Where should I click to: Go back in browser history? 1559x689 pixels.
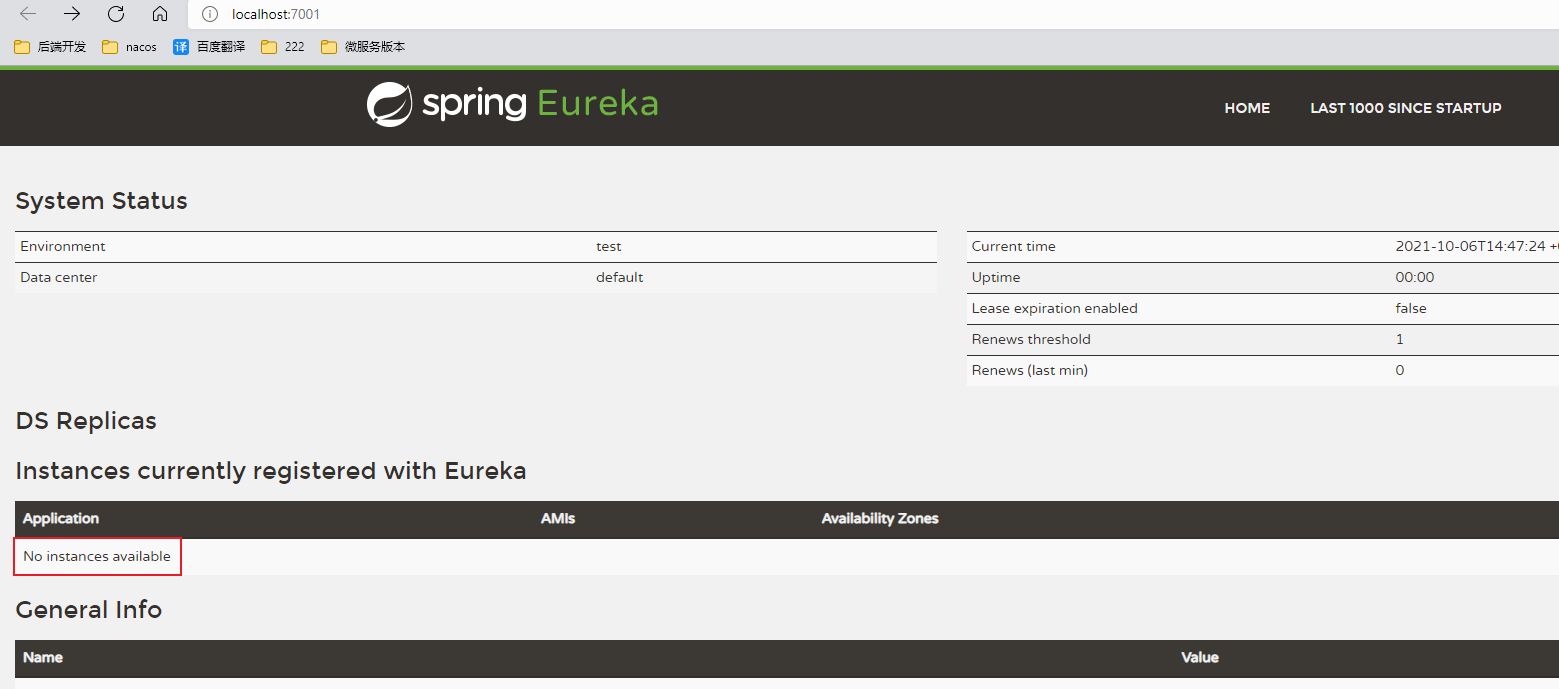pyautogui.click(x=28, y=14)
